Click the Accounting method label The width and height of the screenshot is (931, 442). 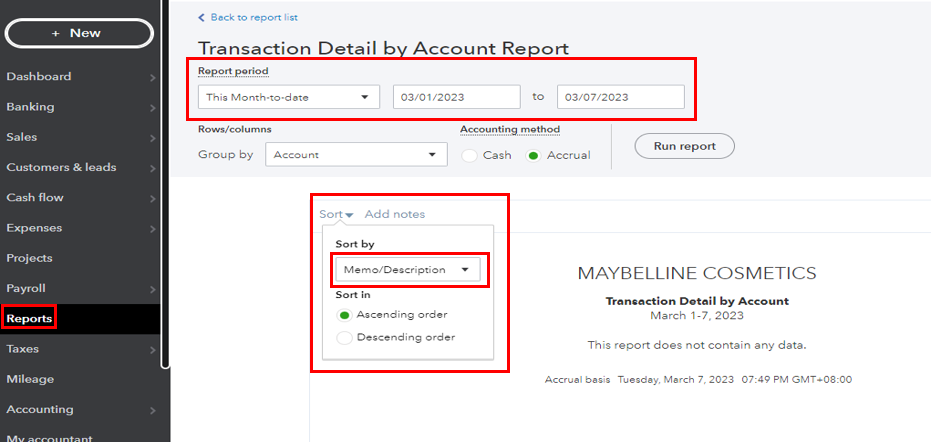[510, 129]
